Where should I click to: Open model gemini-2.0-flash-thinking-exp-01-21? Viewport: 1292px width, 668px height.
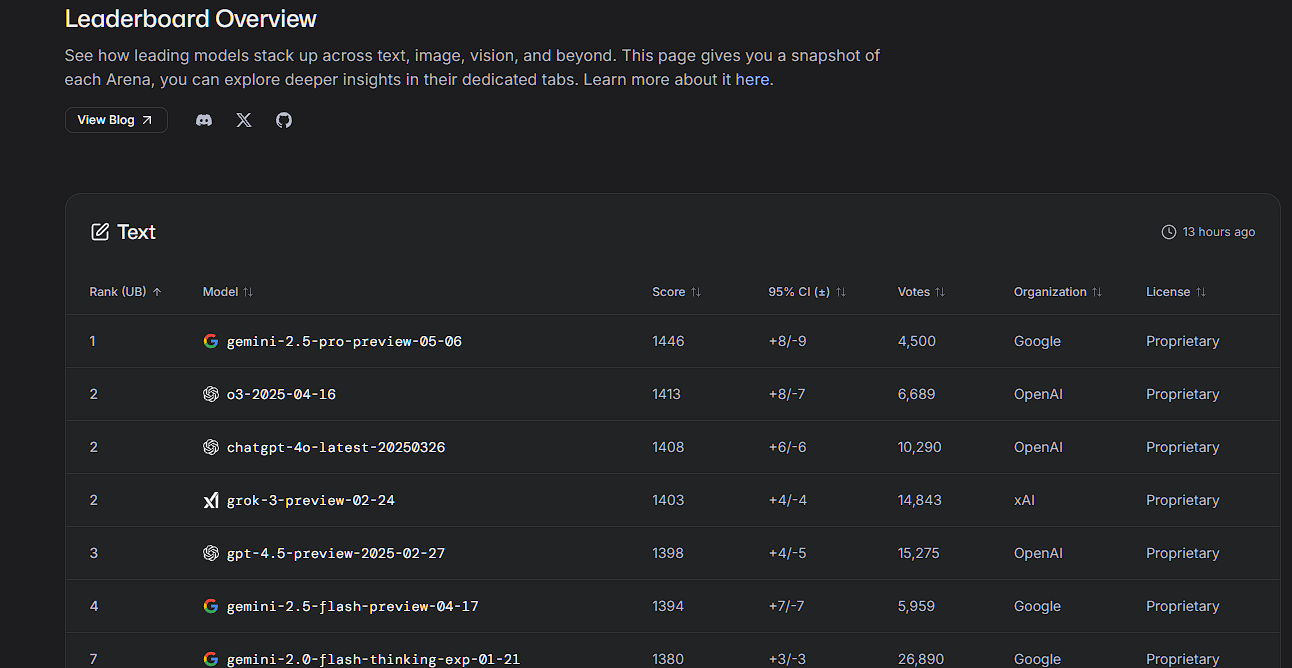point(373,659)
